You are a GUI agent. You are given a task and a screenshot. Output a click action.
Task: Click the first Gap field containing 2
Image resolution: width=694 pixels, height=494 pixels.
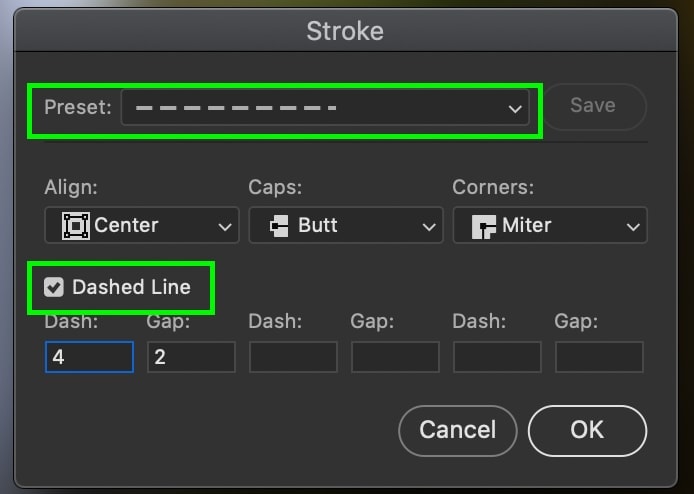191,357
